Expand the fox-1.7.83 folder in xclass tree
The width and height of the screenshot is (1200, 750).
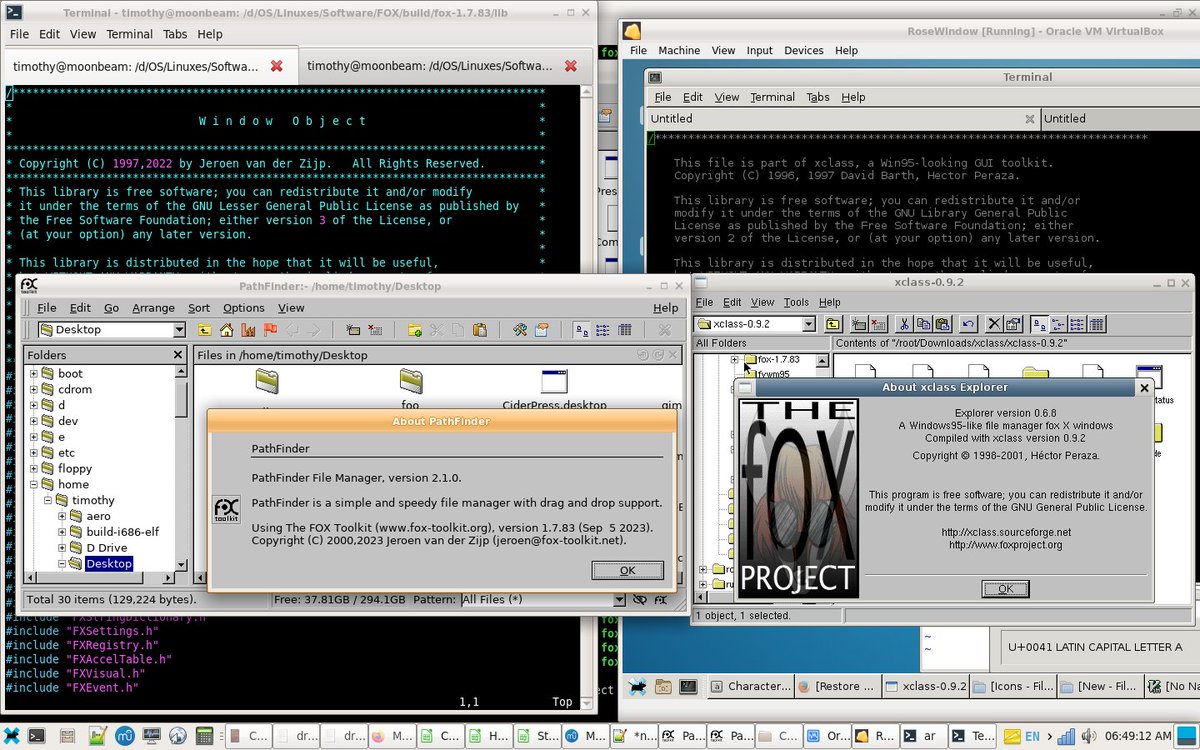click(x=734, y=359)
